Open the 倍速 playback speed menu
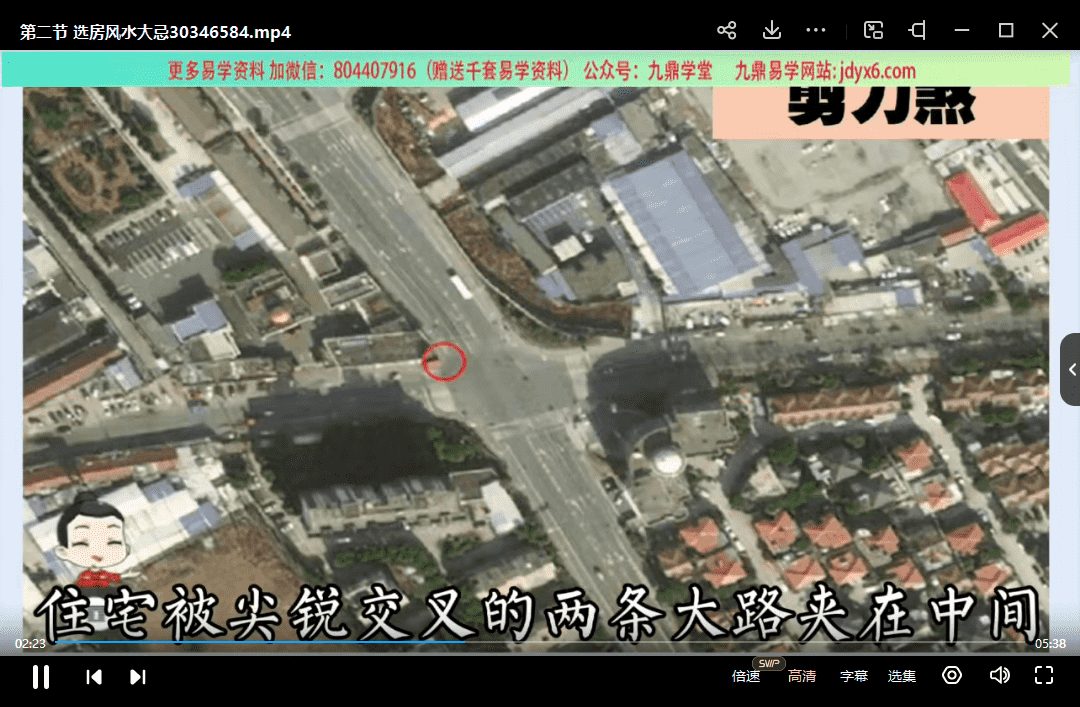The width and height of the screenshot is (1080, 707). [x=746, y=676]
